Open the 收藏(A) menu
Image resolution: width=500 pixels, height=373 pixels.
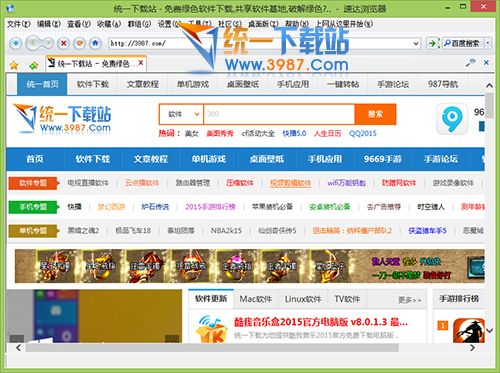(x=109, y=24)
